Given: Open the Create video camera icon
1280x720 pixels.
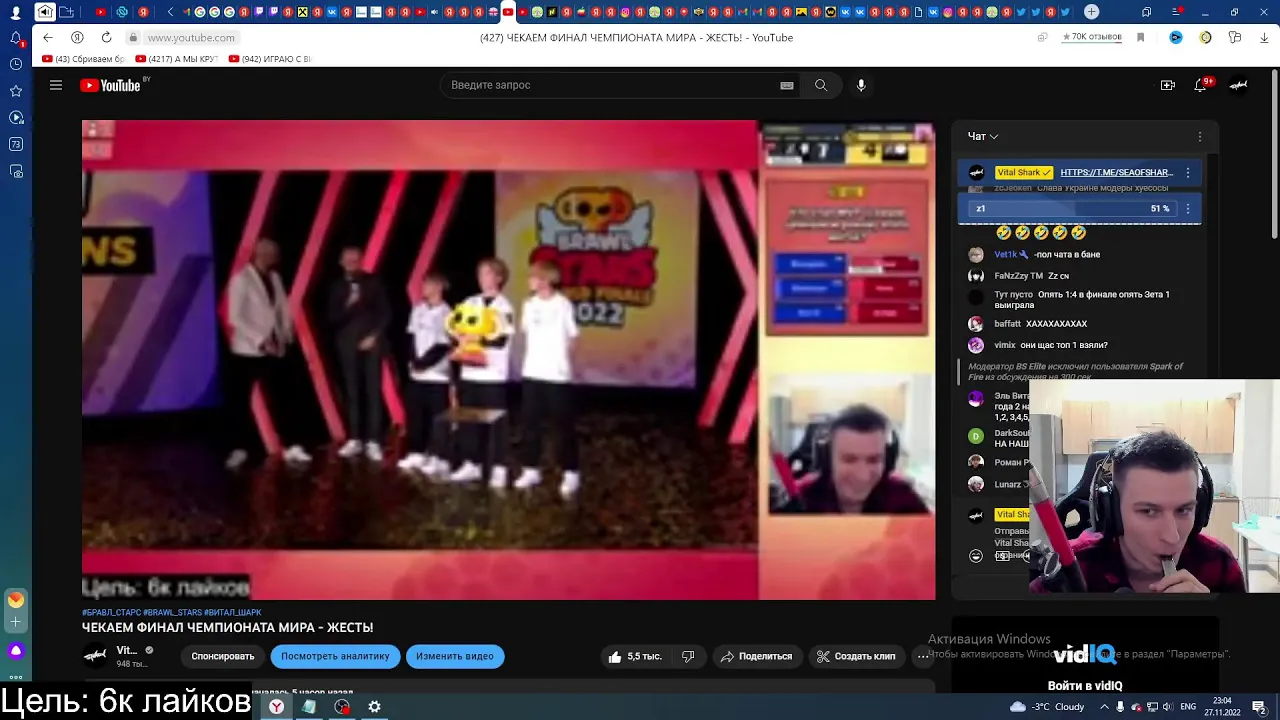Looking at the screenshot, I should coord(1167,85).
